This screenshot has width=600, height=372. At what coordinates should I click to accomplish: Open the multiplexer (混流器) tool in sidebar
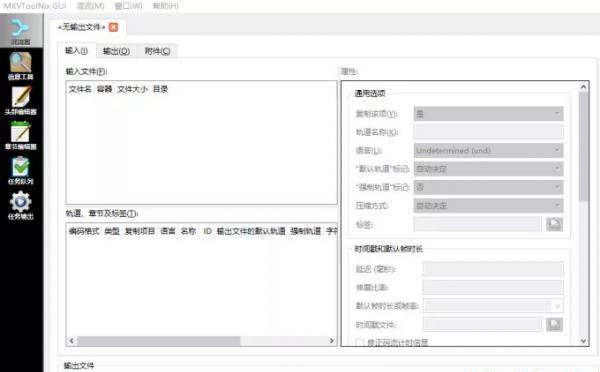21,31
